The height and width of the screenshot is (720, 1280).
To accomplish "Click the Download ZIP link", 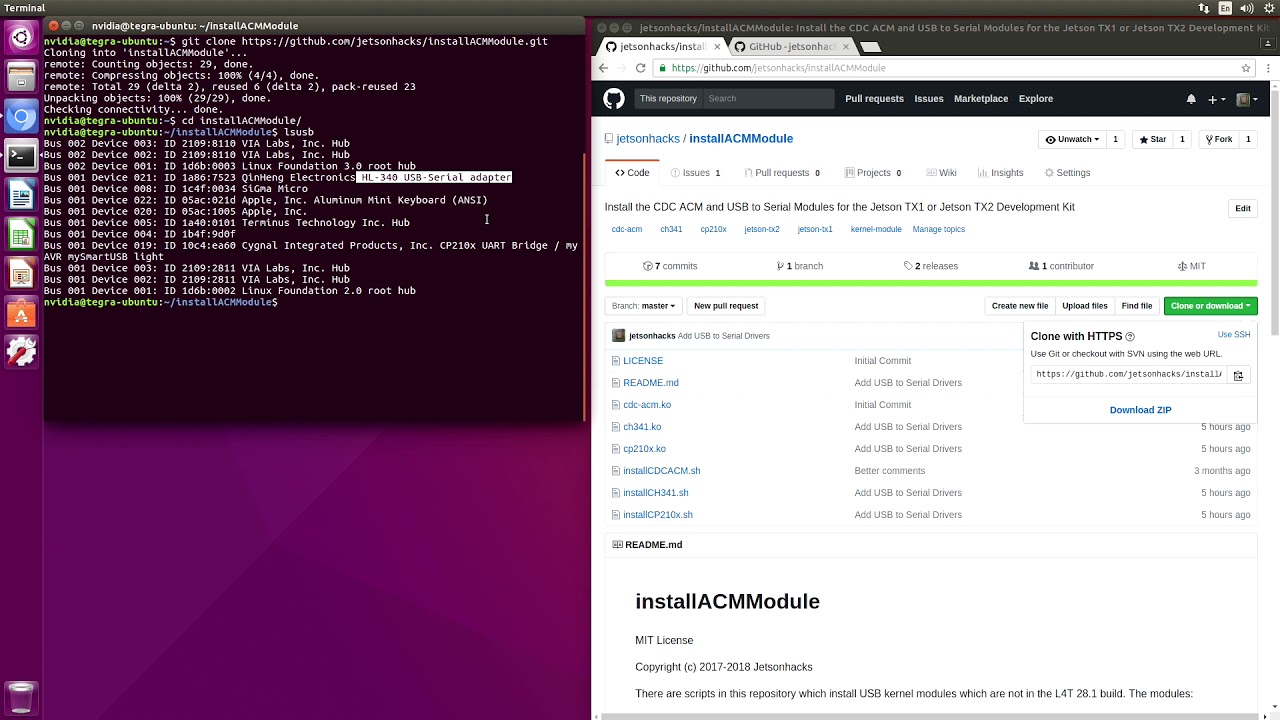I will coord(1140,410).
